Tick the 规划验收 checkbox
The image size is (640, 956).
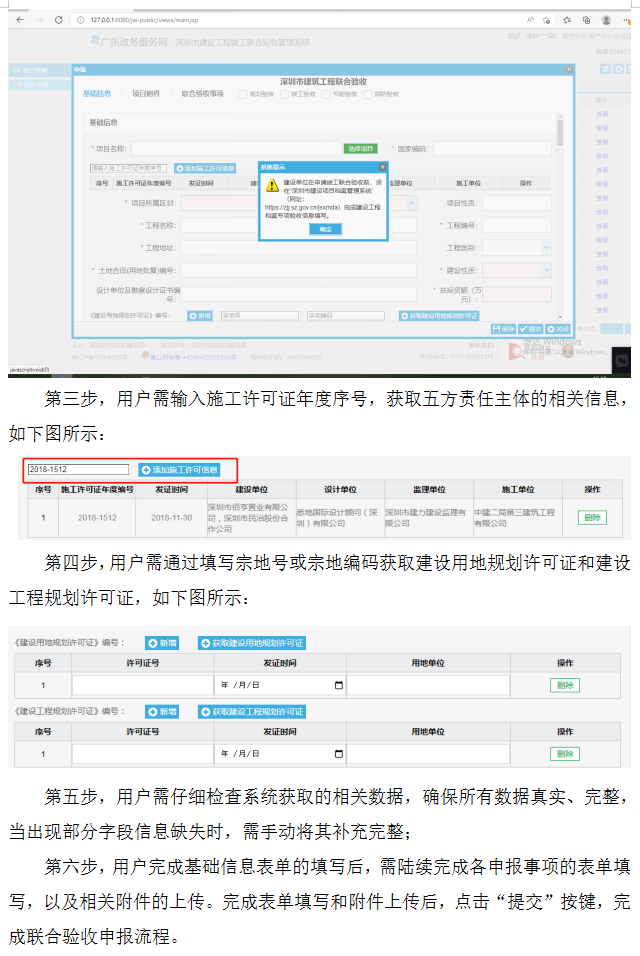(243, 94)
